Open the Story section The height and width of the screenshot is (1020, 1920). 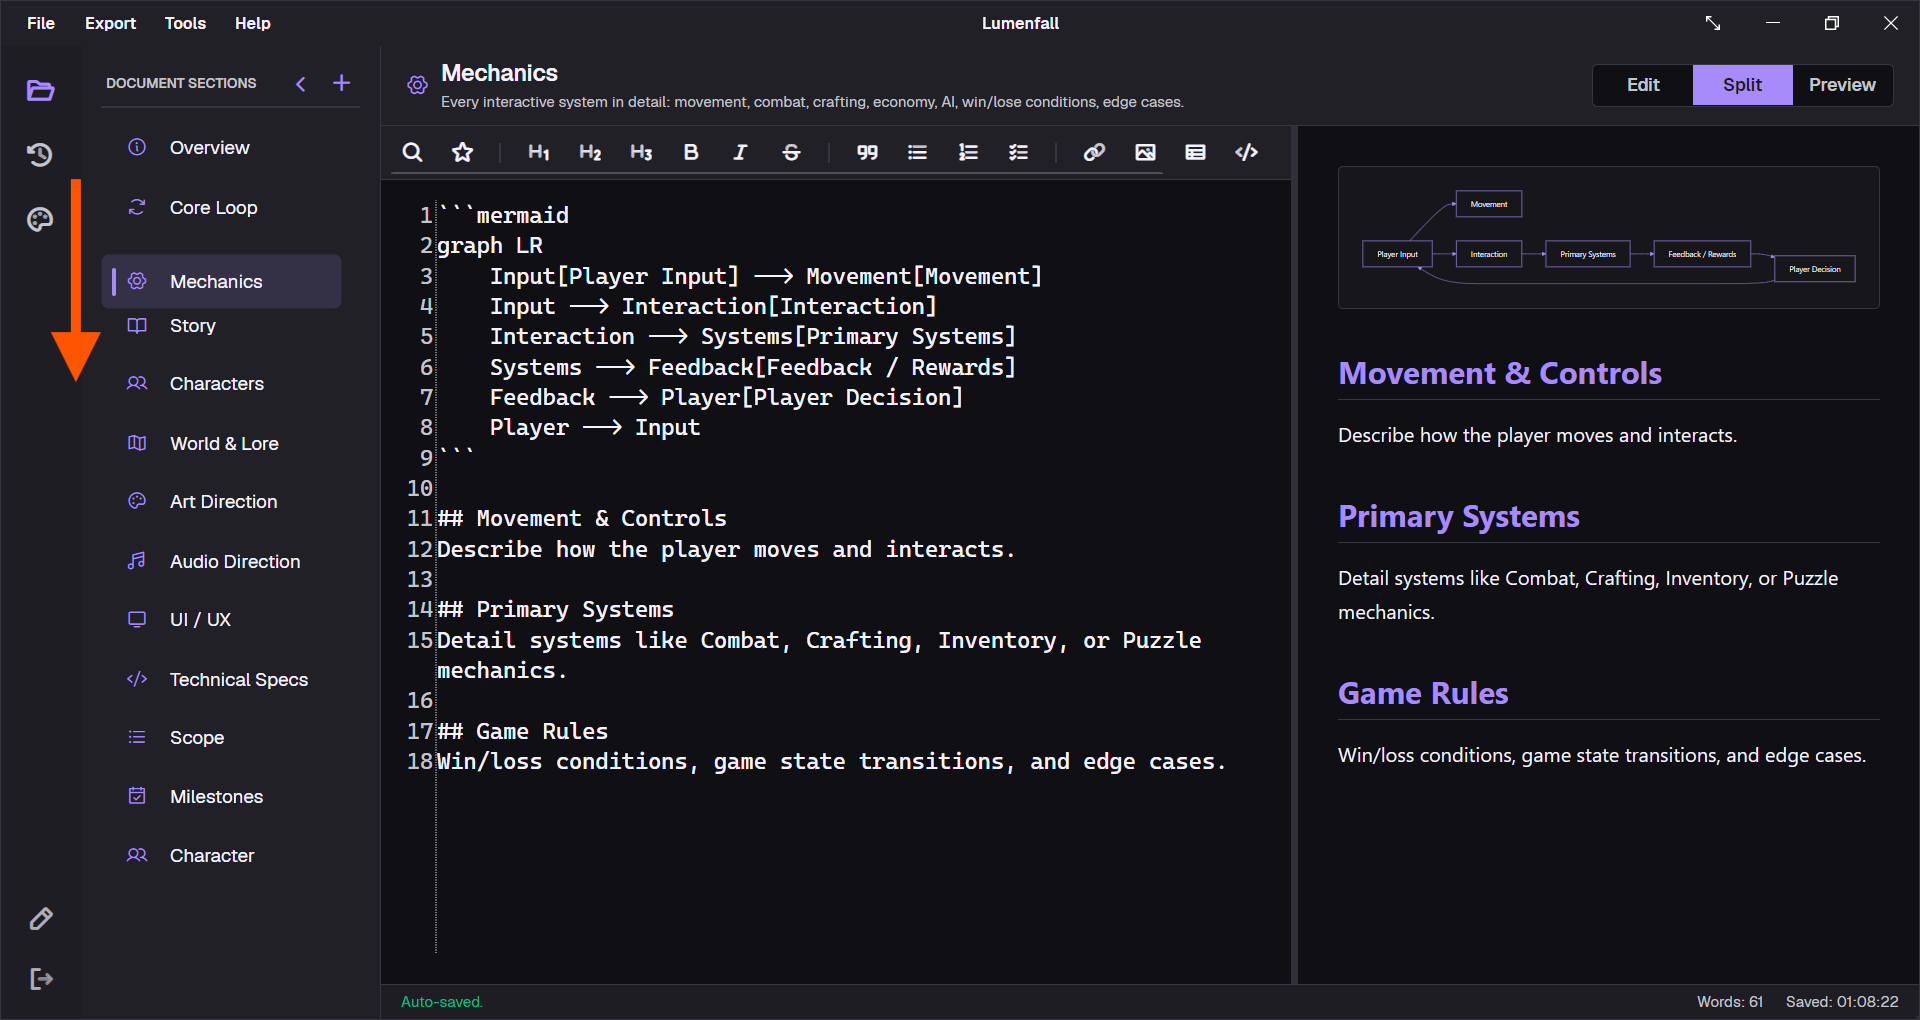click(222, 326)
